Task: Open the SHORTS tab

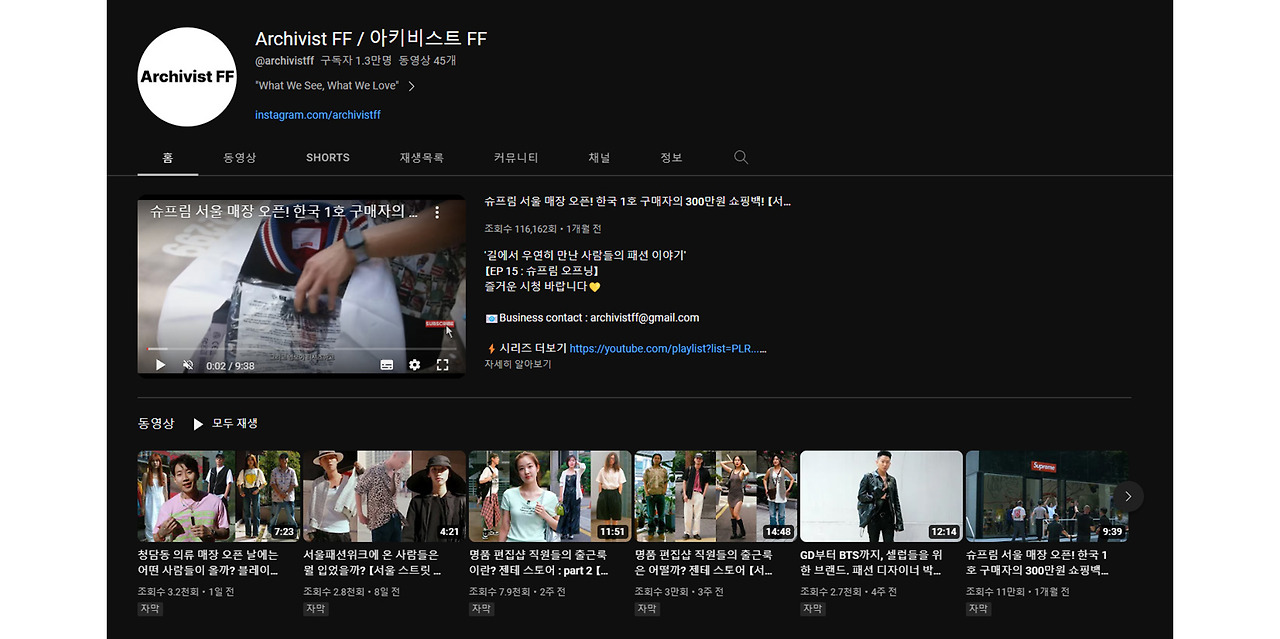Action: [x=328, y=158]
